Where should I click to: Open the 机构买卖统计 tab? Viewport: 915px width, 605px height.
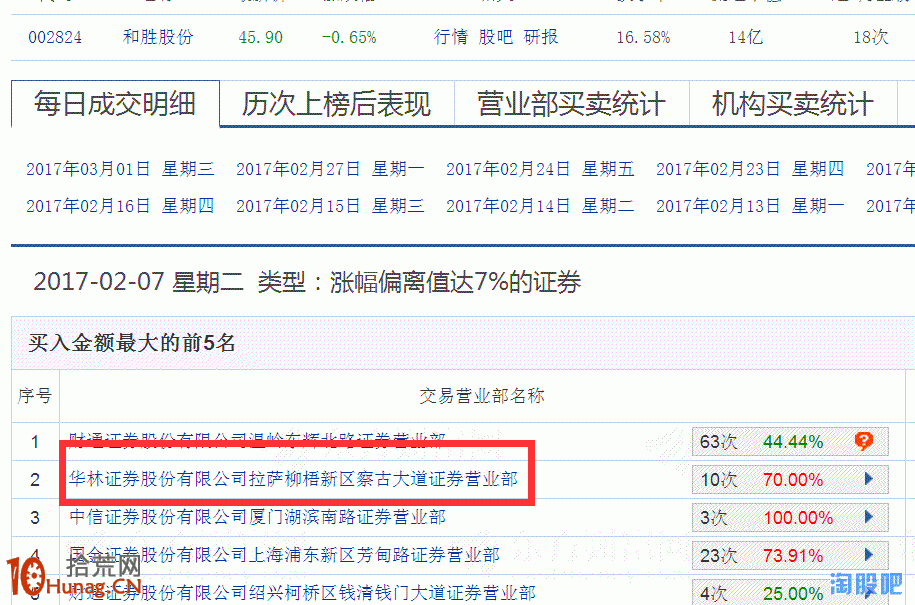[x=793, y=104]
